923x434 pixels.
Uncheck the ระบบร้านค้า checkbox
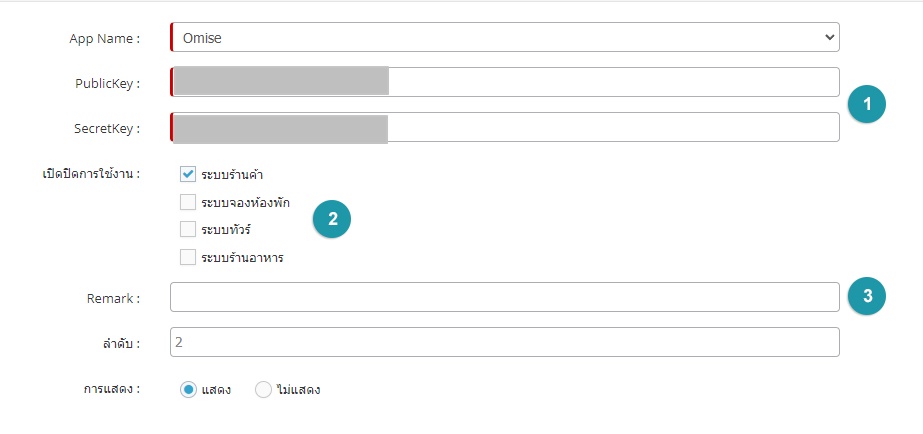(188, 174)
